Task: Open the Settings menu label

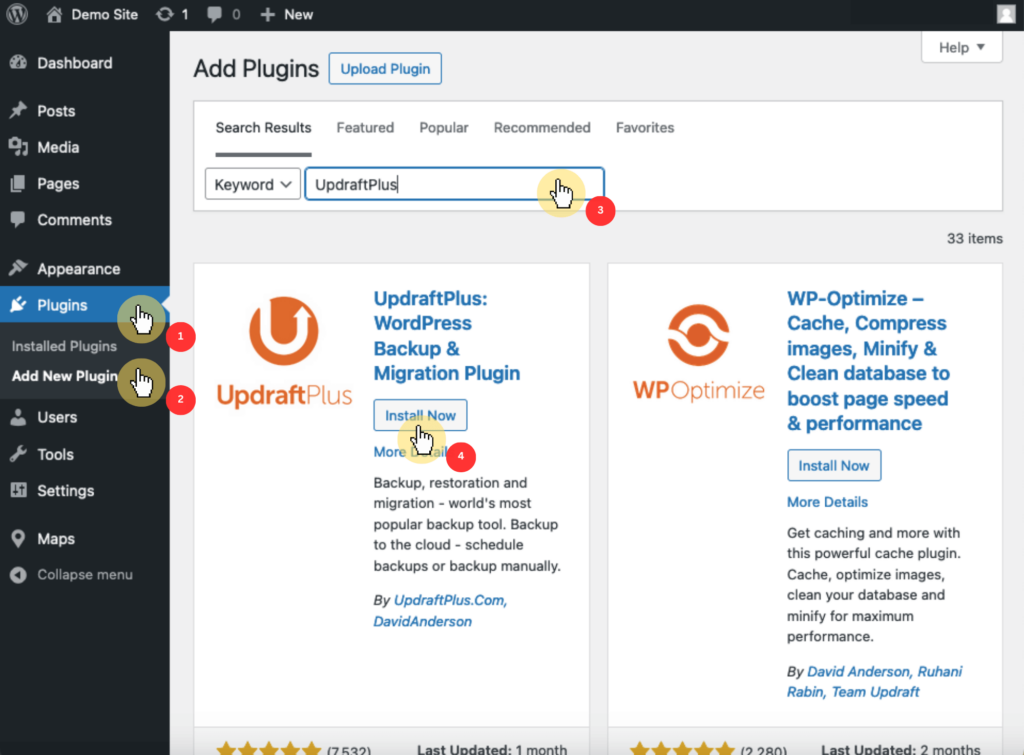Action: [65, 490]
